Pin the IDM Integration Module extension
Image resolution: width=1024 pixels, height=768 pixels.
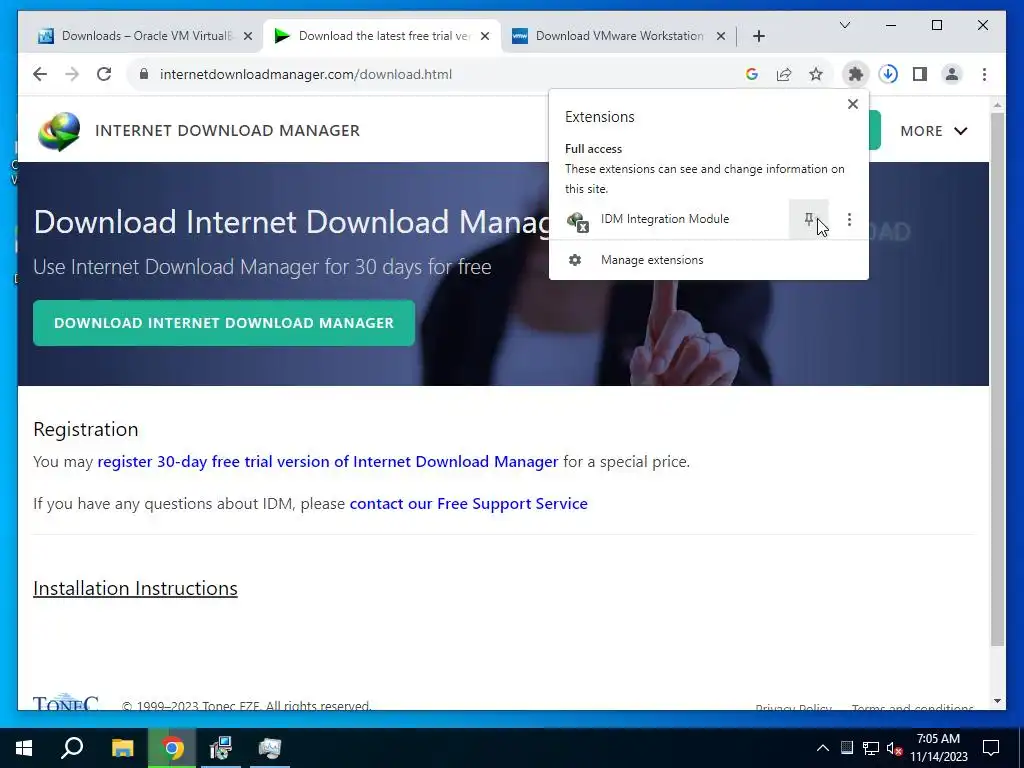point(808,219)
